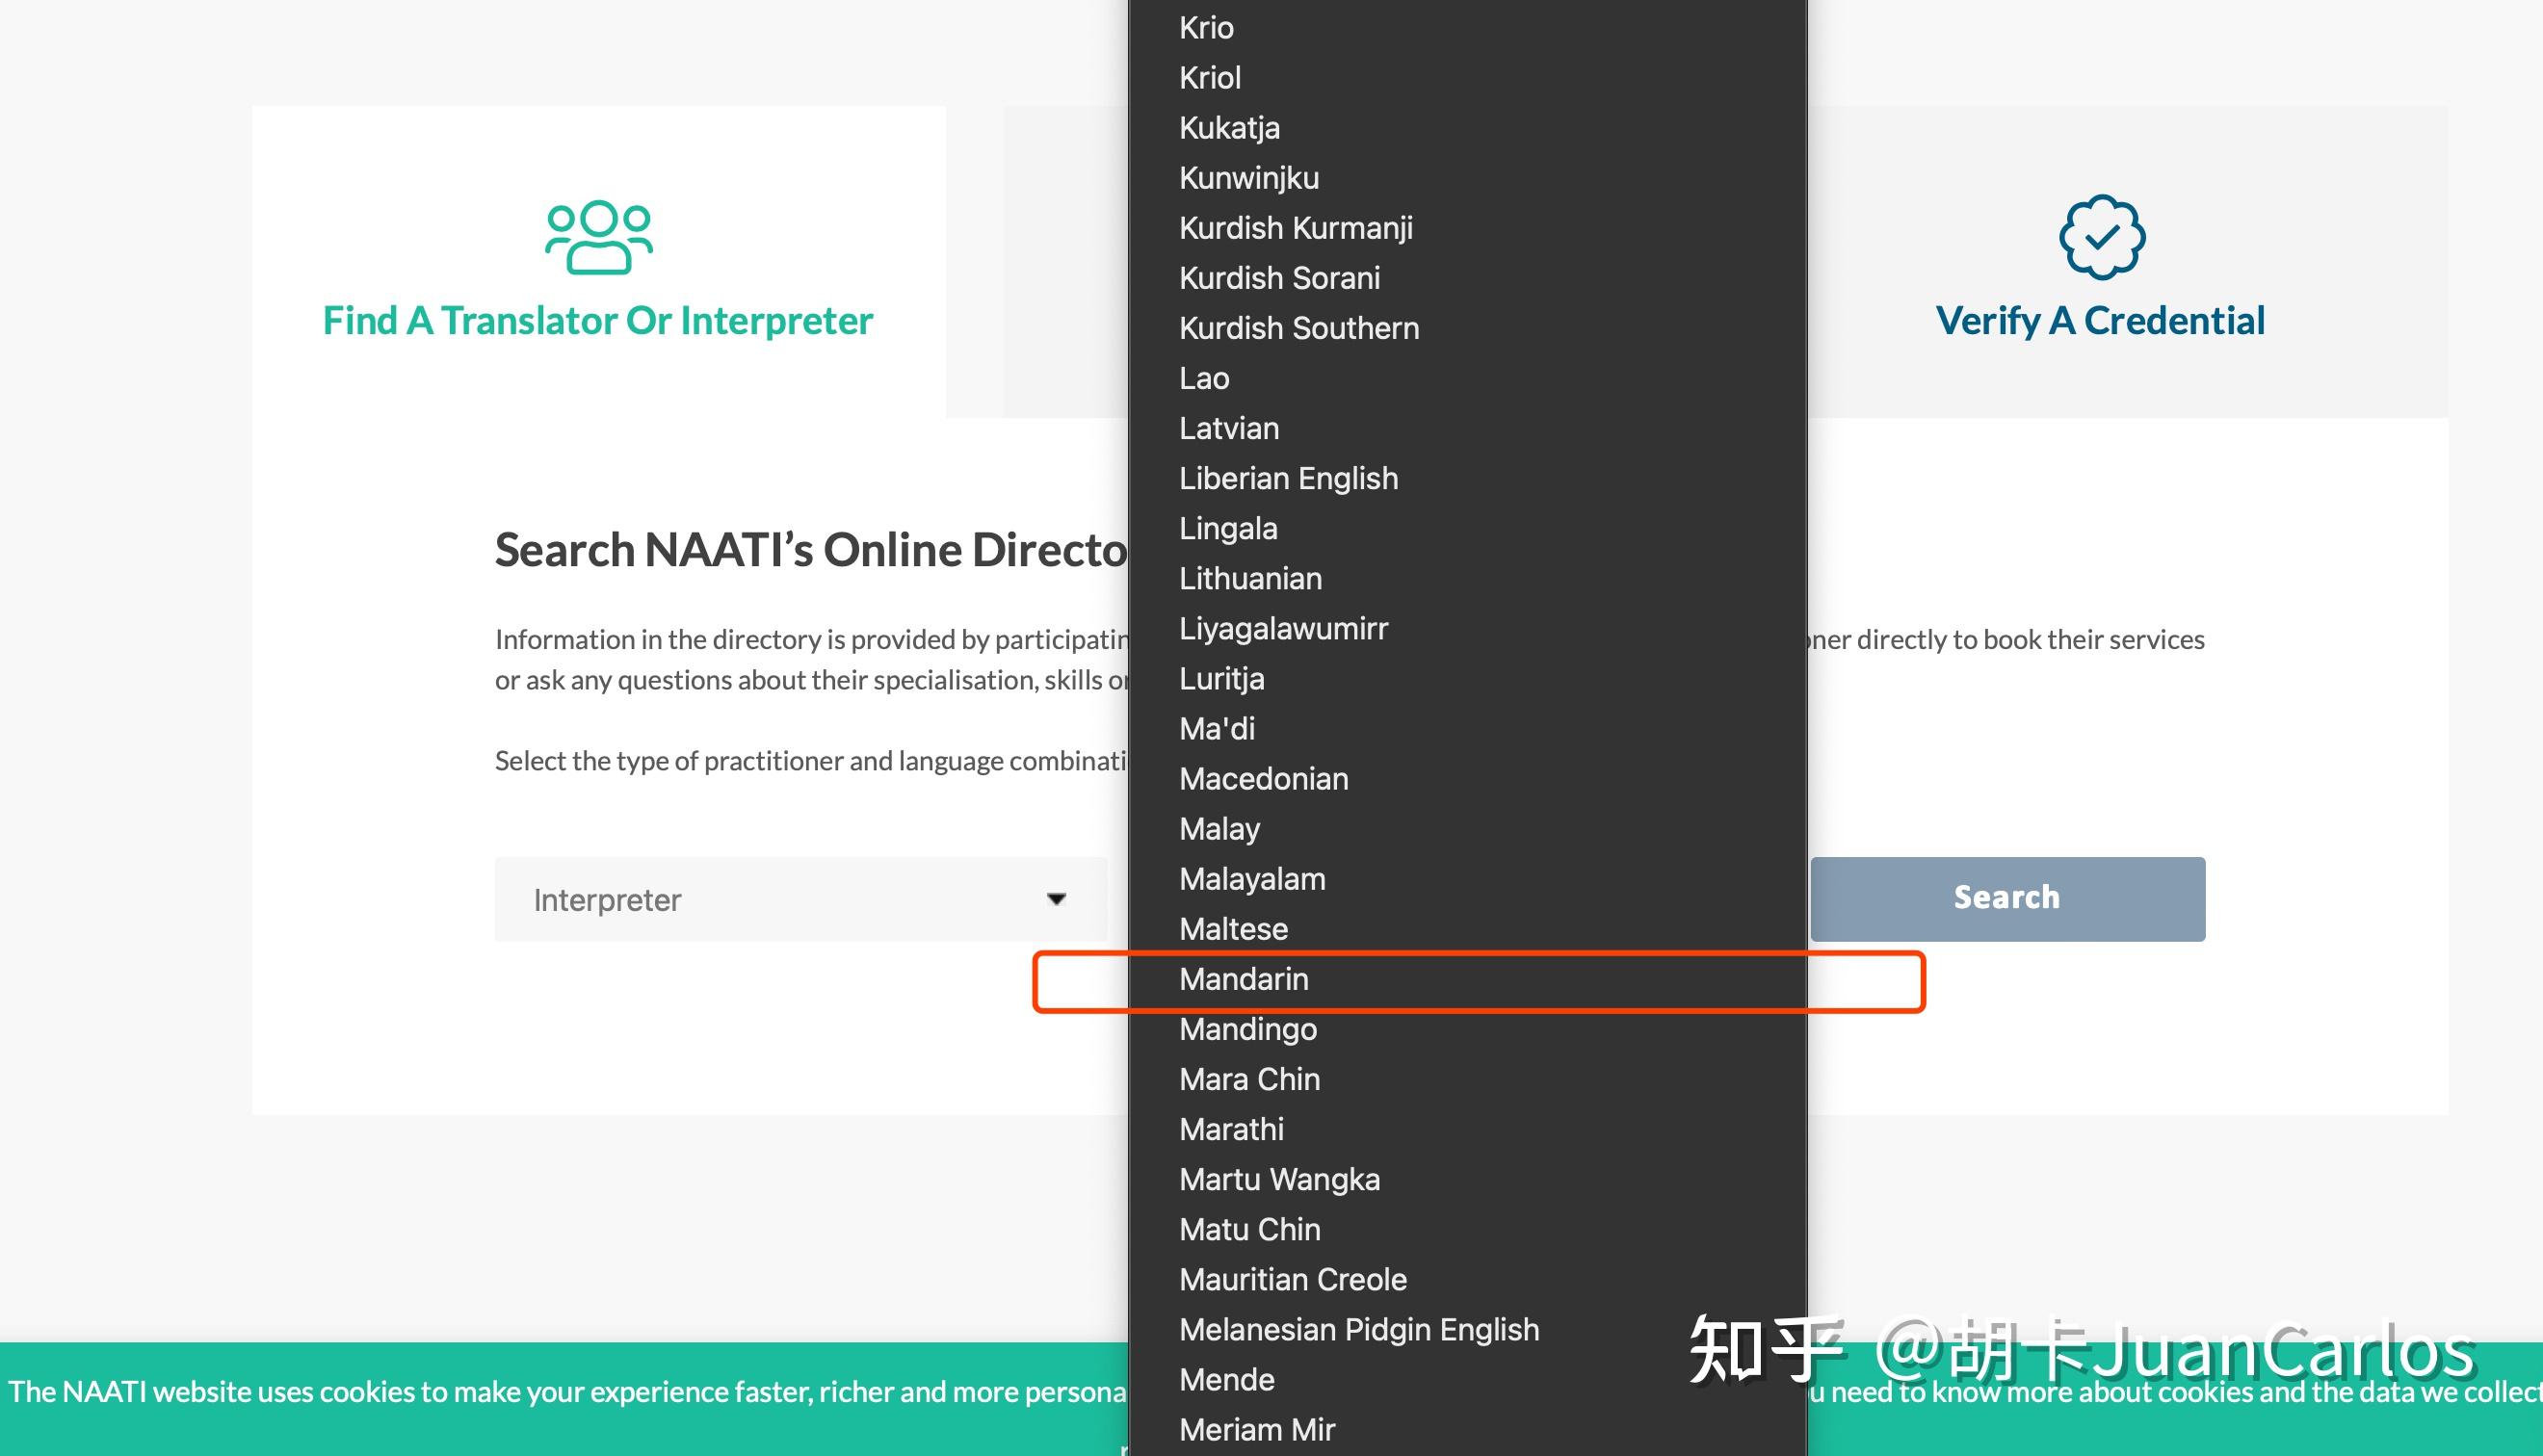Choose Lao from the list
The image size is (2543, 1456).
[1203, 378]
